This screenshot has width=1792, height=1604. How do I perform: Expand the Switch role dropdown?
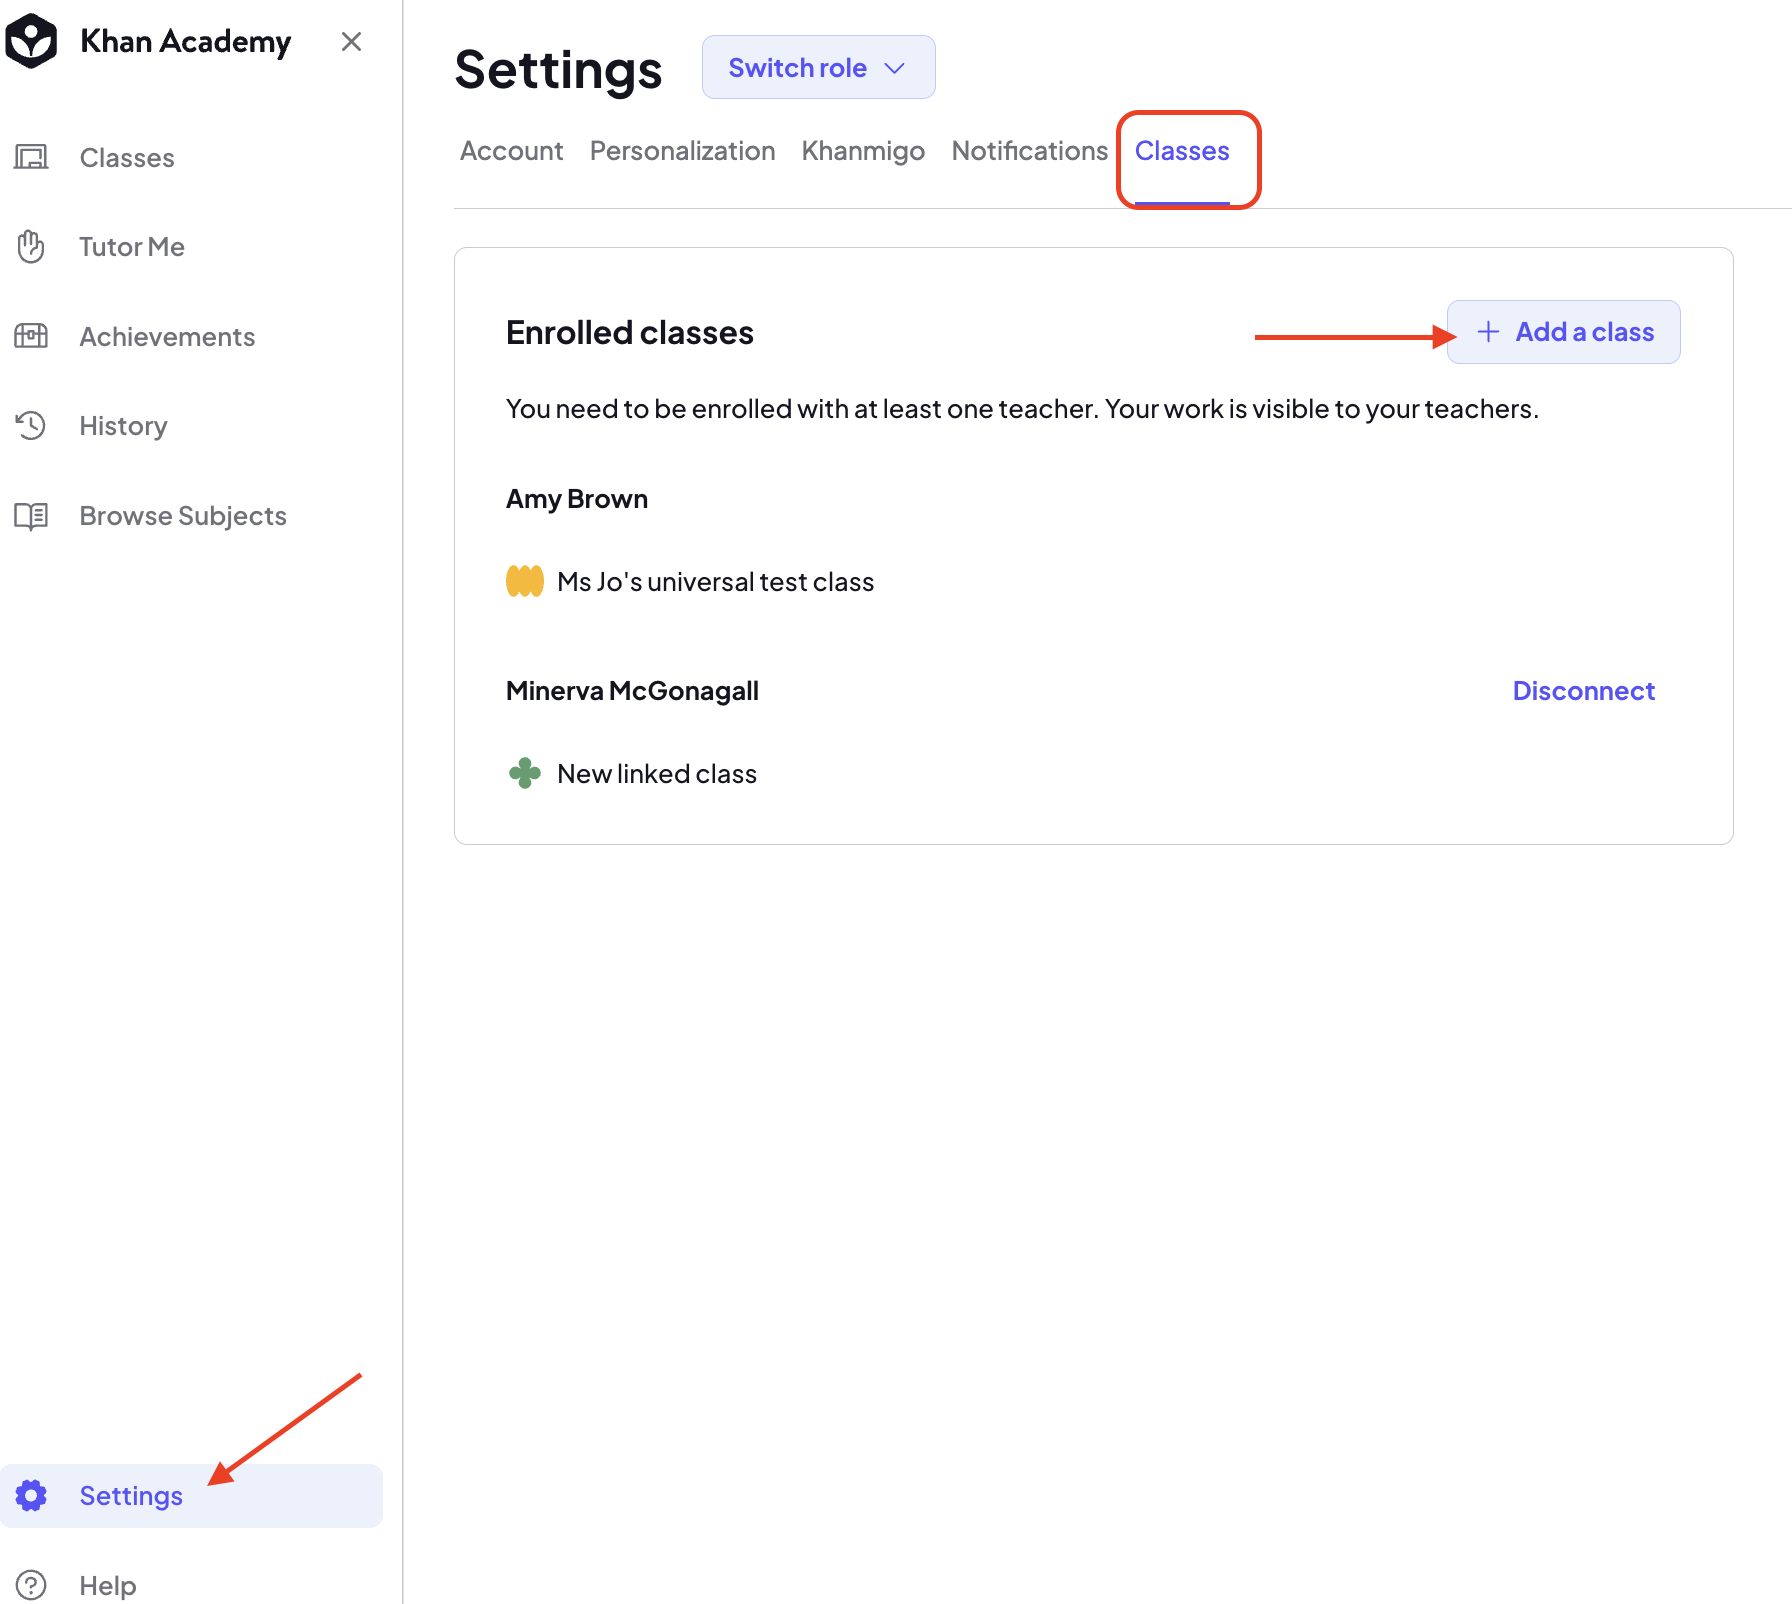[x=818, y=67]
